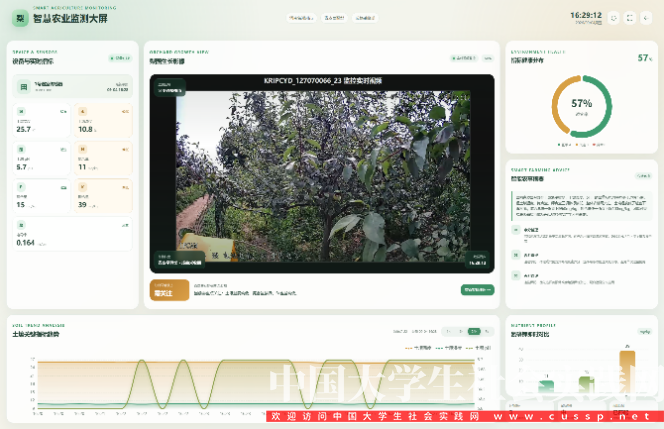664x429 pixels.
Task: Select the first time-range segment of soil trend chart
Action: point(448,331)
